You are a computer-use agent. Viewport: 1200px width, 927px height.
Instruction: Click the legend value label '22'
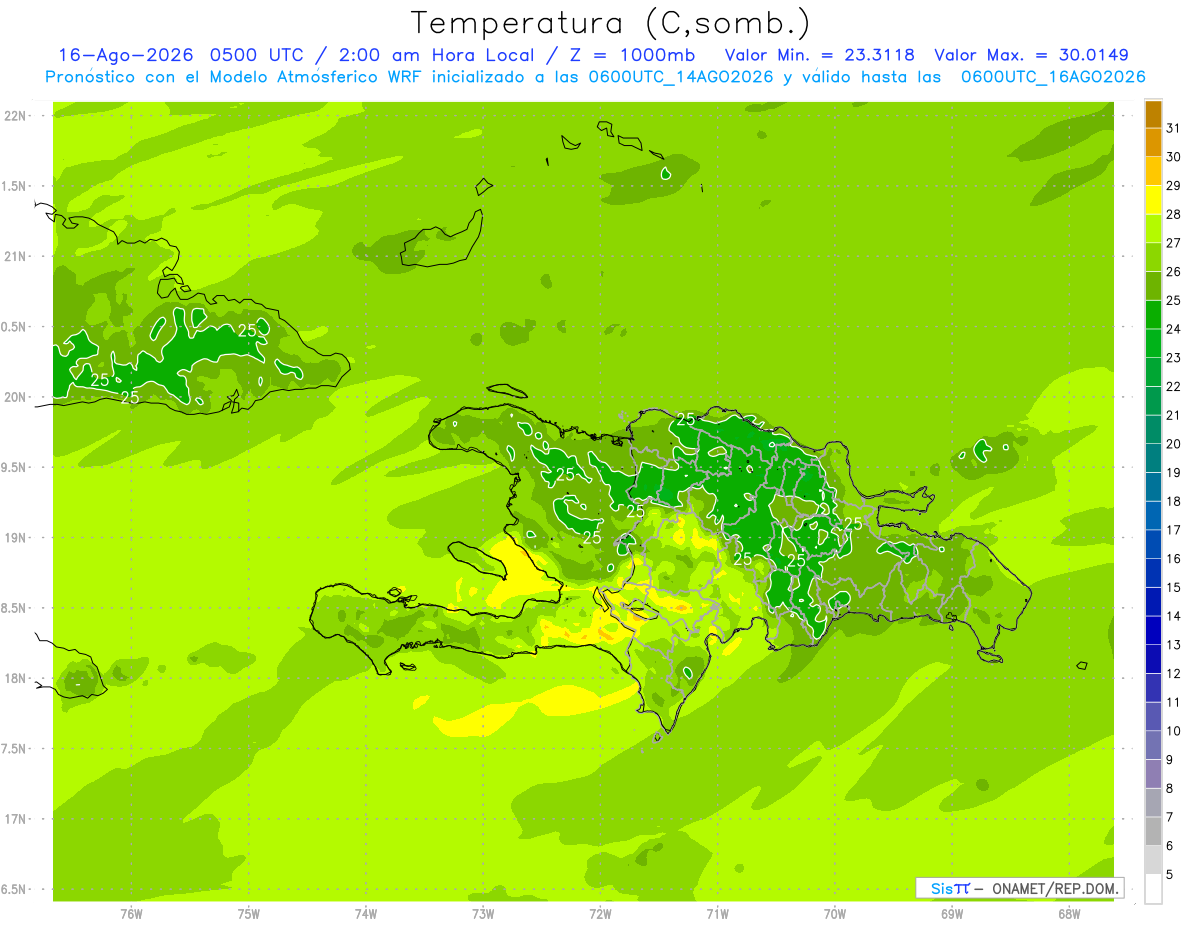coord(1174,386)
